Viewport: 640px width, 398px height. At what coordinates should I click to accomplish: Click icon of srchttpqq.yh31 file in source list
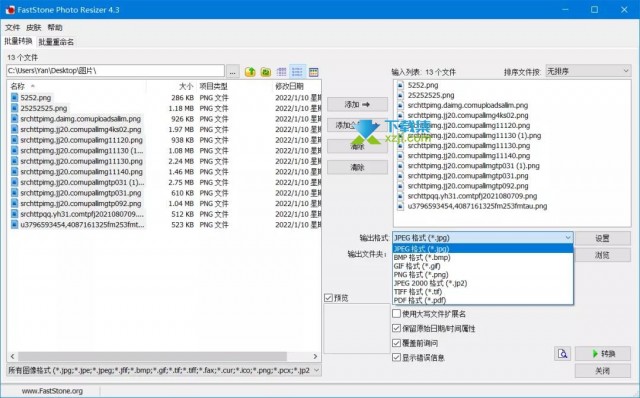15,214
